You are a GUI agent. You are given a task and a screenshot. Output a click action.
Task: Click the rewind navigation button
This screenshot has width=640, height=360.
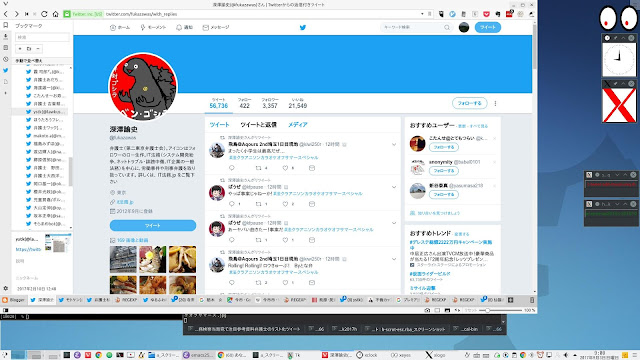[27, 14]
